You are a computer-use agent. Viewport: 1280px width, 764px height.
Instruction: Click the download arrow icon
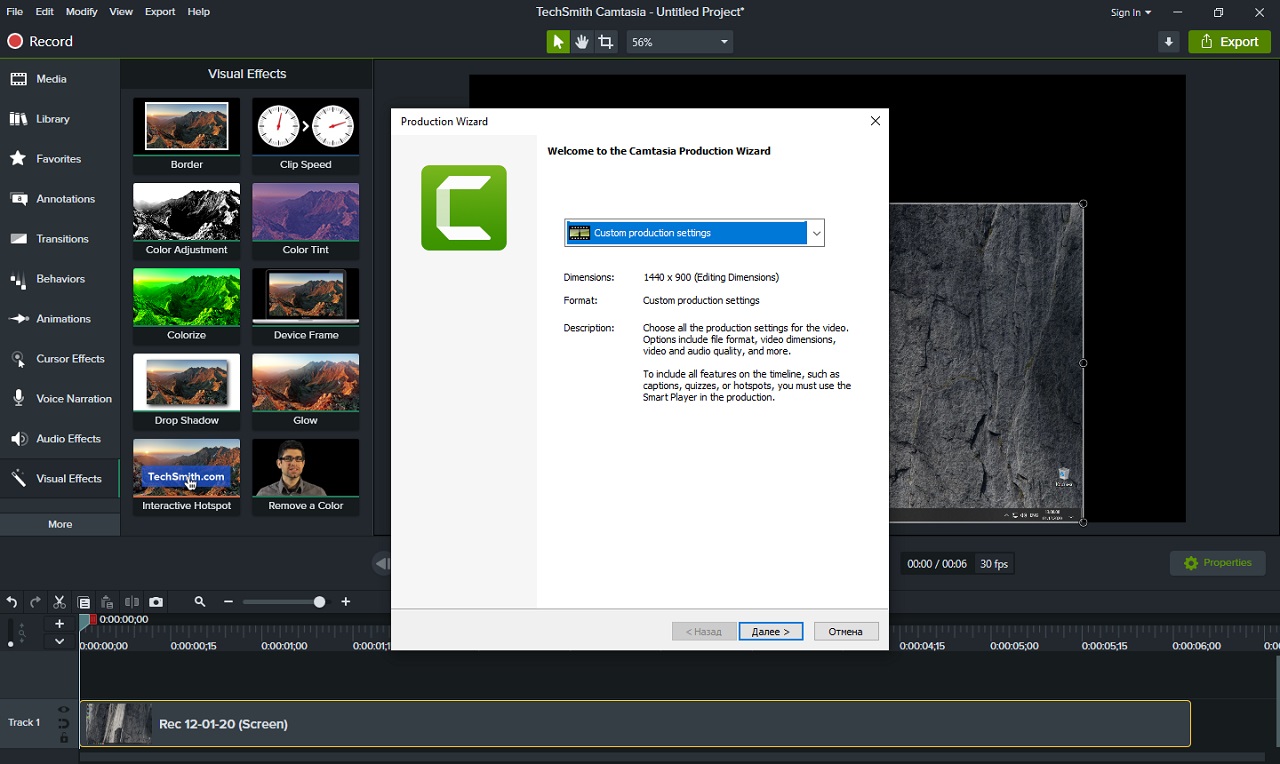(1168, 42)
